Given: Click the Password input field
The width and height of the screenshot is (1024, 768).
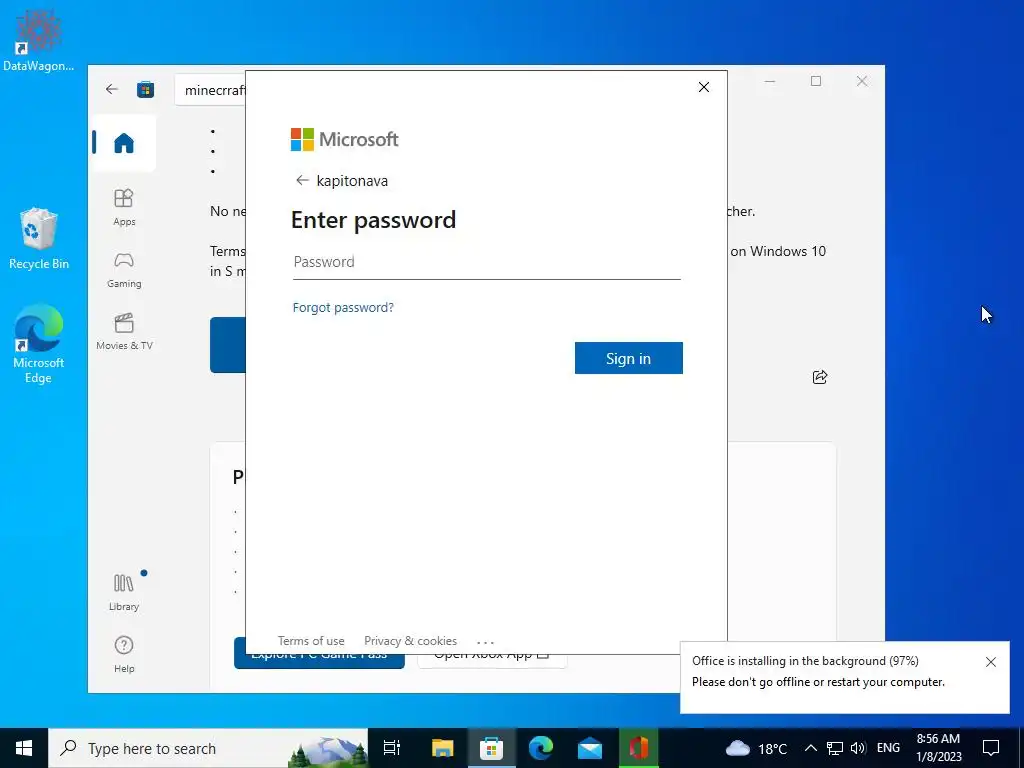Looking at the screenshot, I should pyautogui.click(x=487, y=263).
